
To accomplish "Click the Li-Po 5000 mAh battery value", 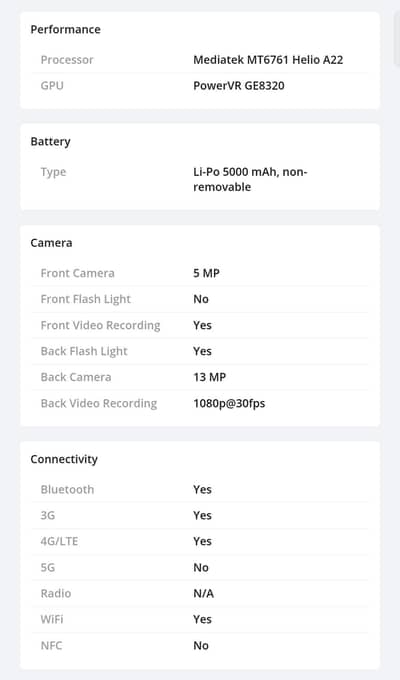I will pos(250,180).
